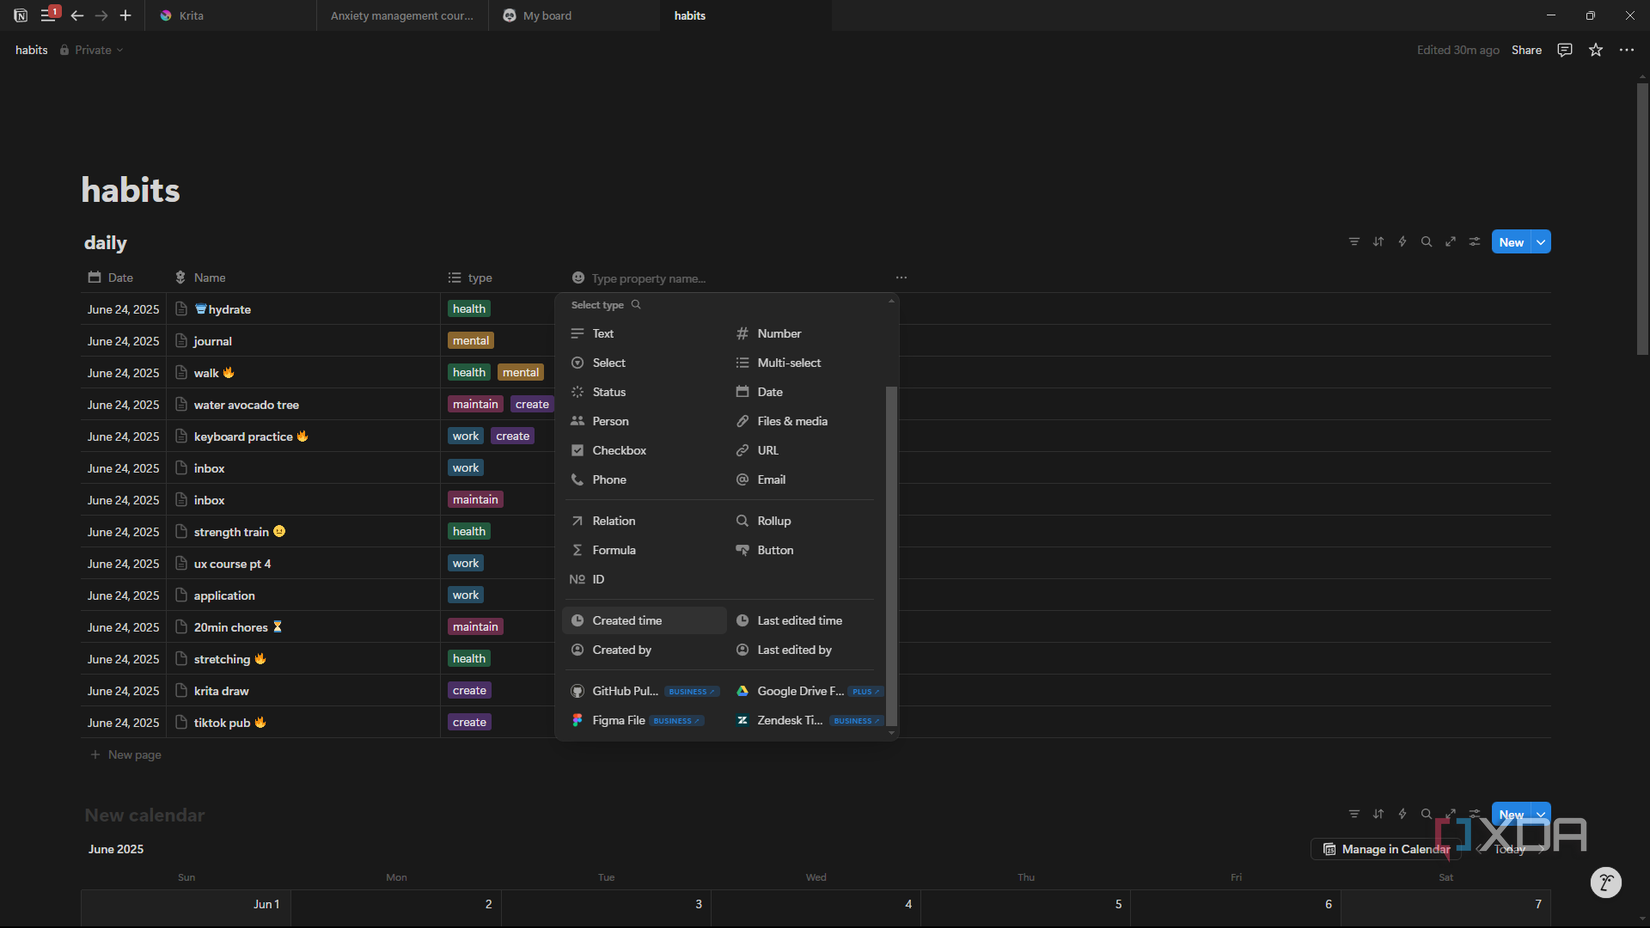
Task: Click the page vertical scrollbar thumb
Action: [1642, 219]
